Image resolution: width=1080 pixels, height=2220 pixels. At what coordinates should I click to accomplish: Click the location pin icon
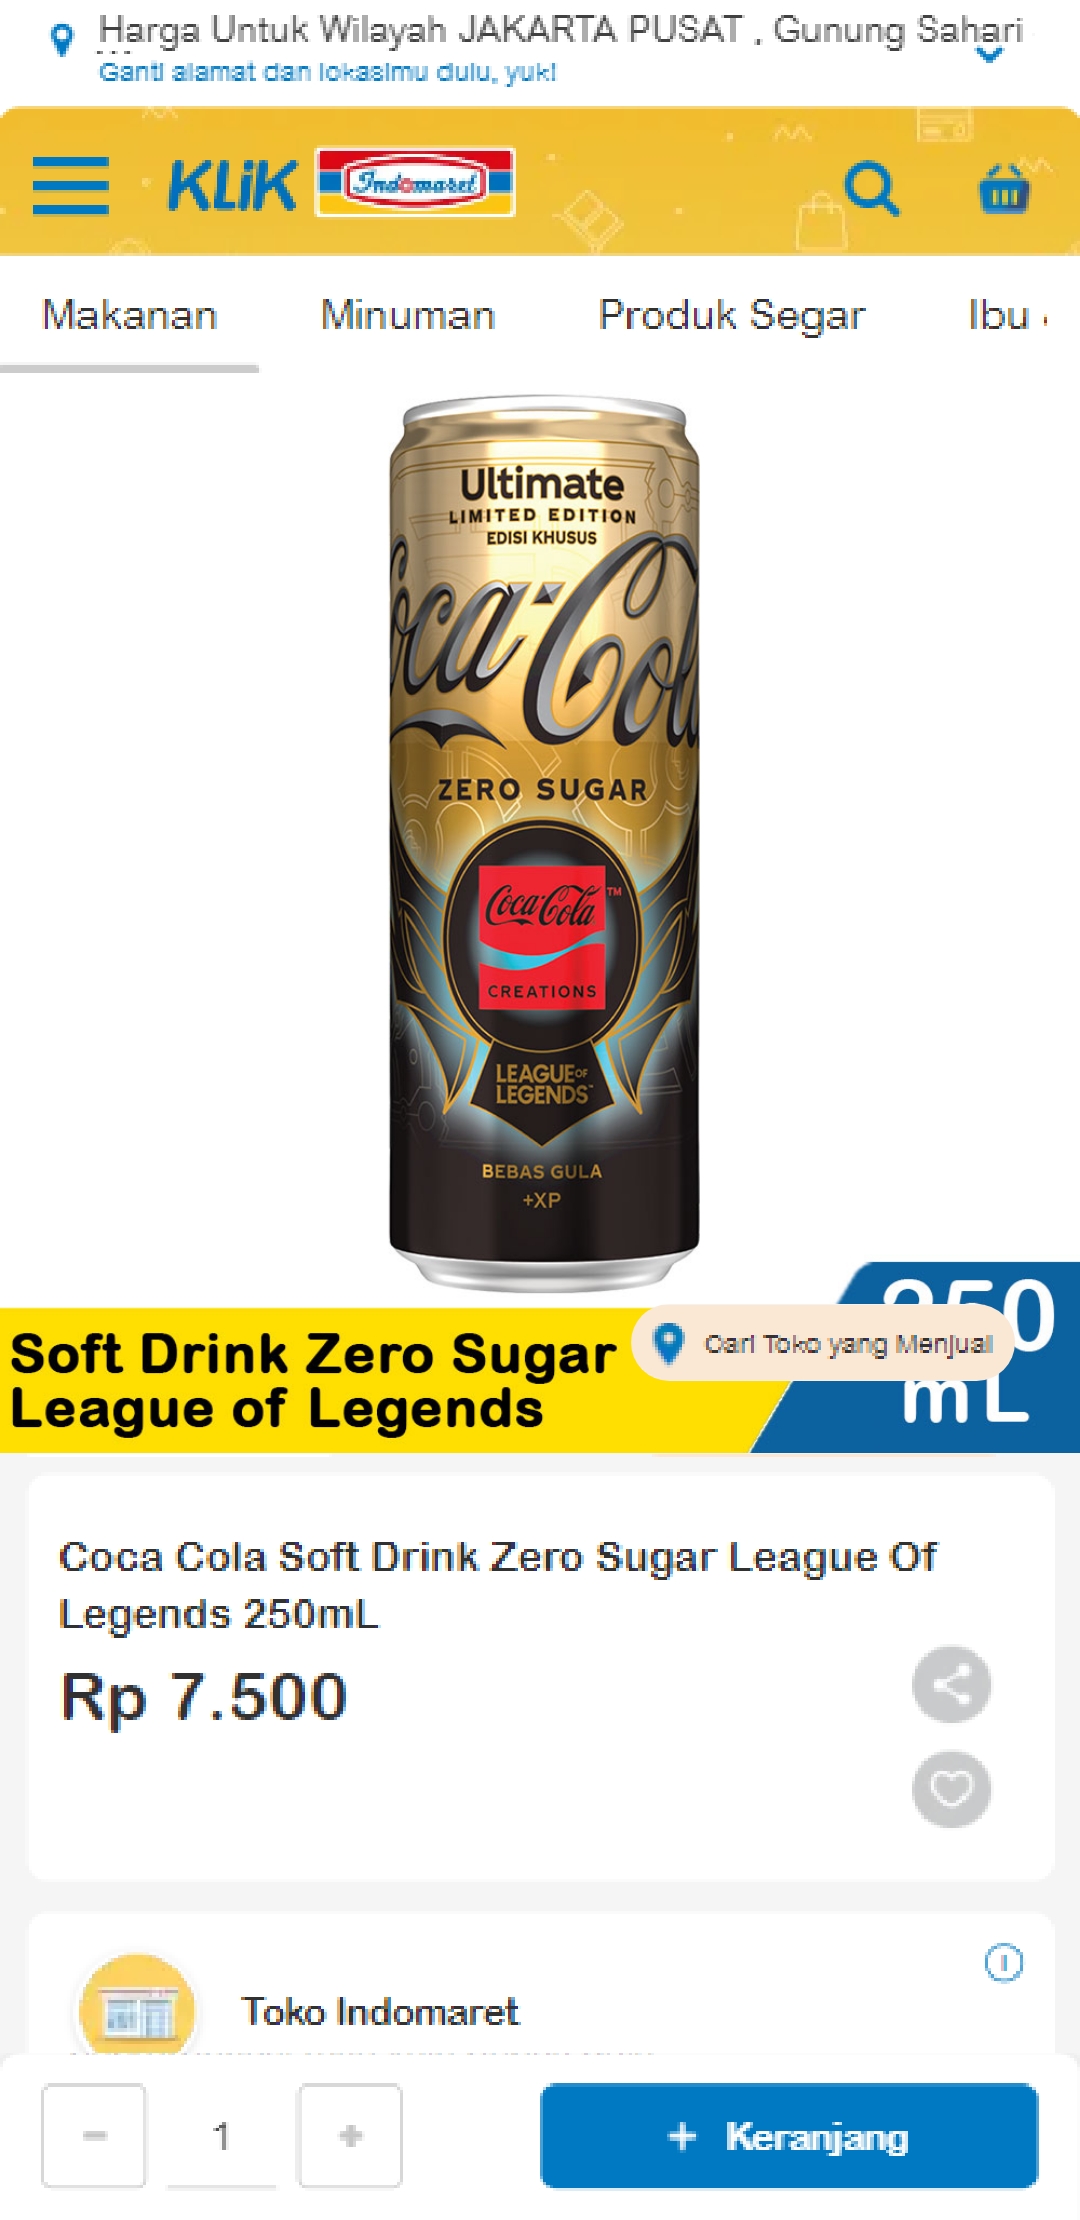pos(62,40)
